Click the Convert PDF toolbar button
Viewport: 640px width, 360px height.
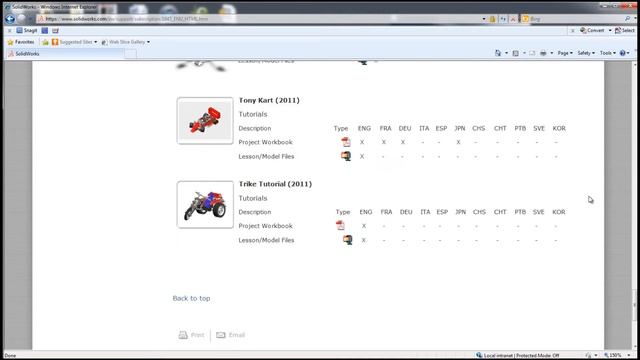pyautogui.click(x=592, y=31)
